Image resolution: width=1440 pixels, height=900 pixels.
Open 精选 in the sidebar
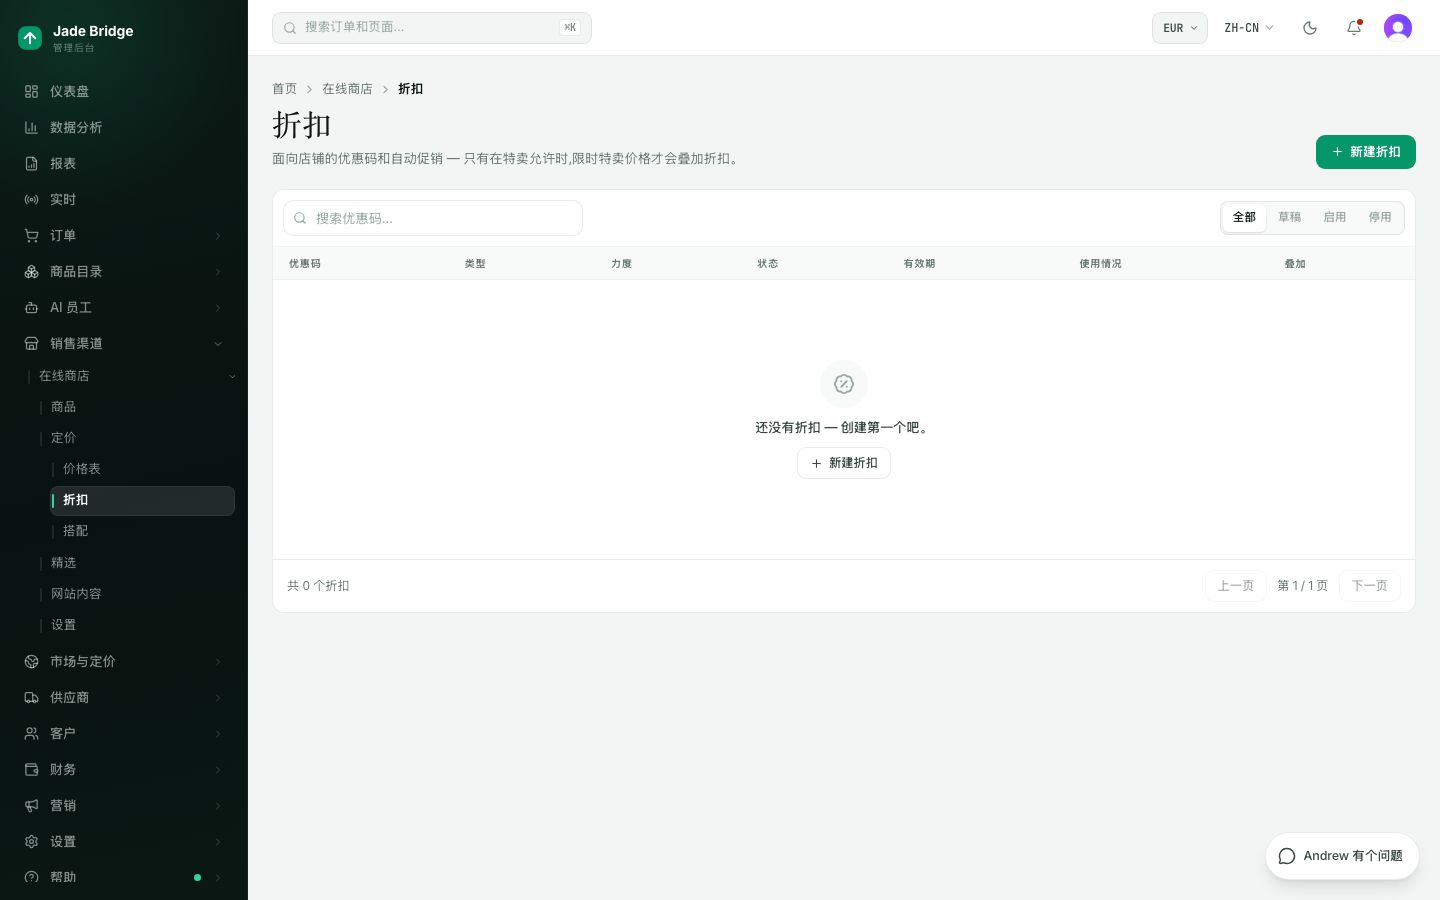coord(64,563)
